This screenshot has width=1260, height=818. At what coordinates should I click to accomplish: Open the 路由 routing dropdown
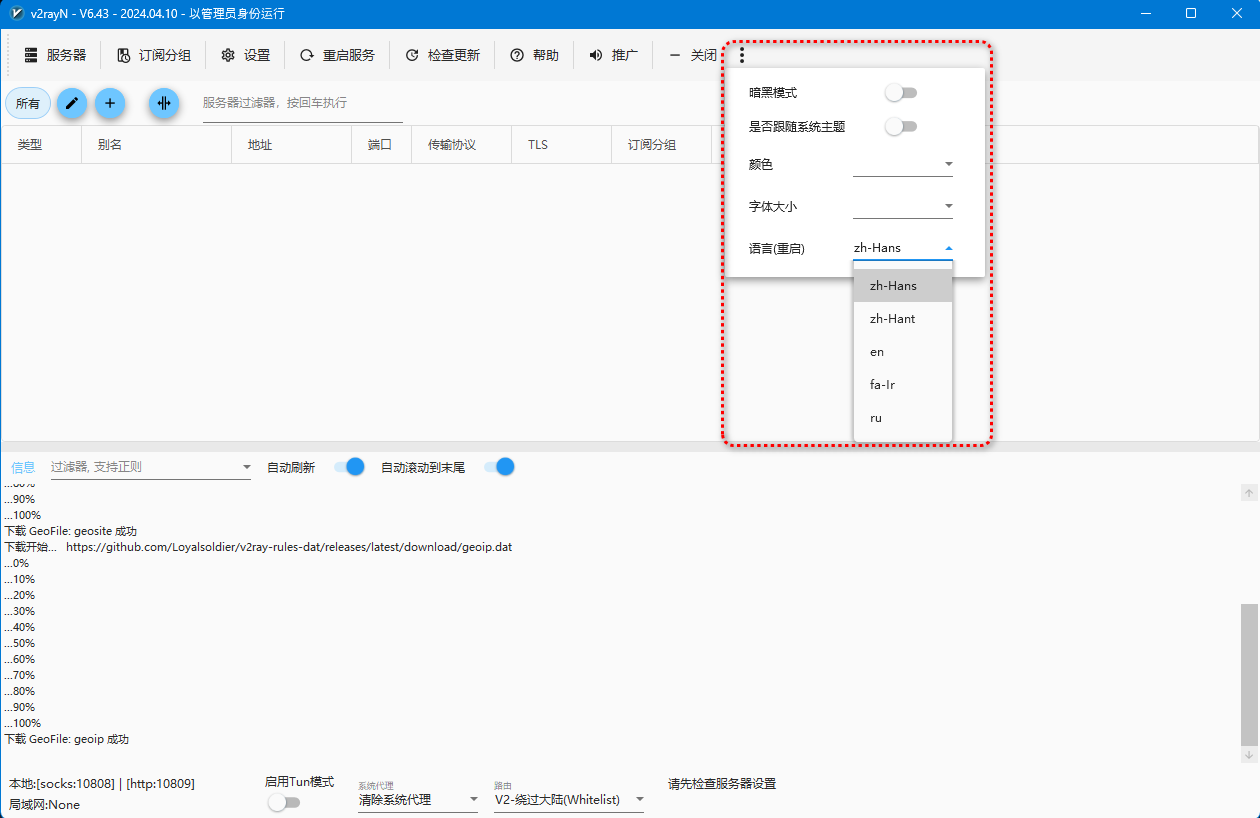[569, 800]
